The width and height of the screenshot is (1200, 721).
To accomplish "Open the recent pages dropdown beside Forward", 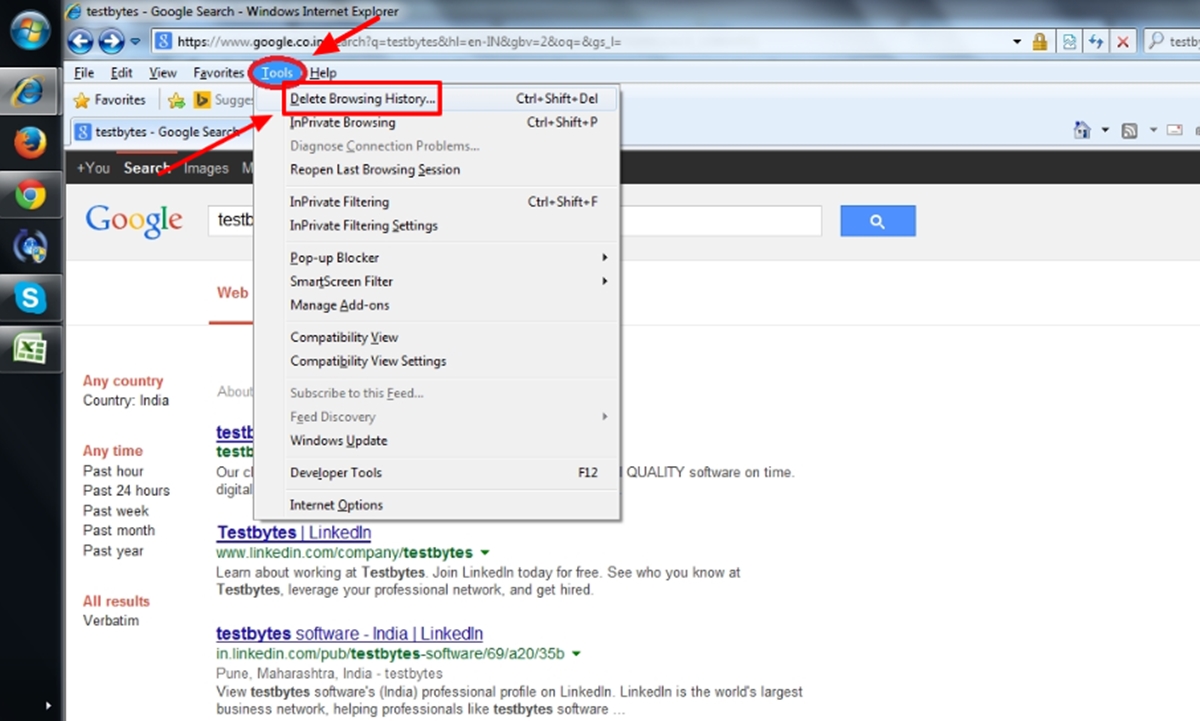I will tap(136, 42).
